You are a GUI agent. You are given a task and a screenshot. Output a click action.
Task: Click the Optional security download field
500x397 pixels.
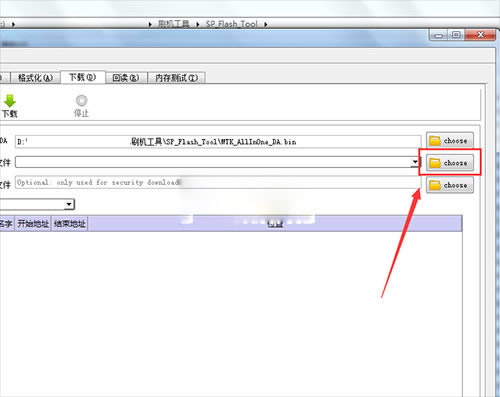click(218, 183)
